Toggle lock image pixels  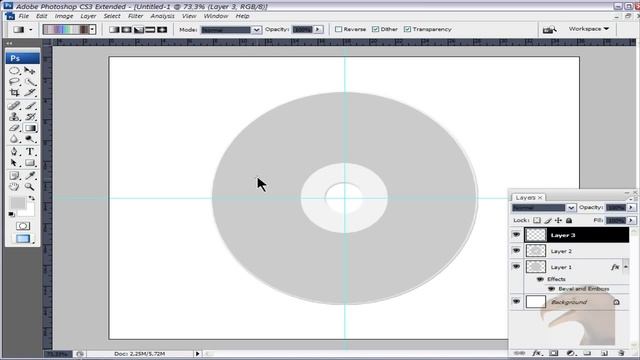[x=548, y=220]
